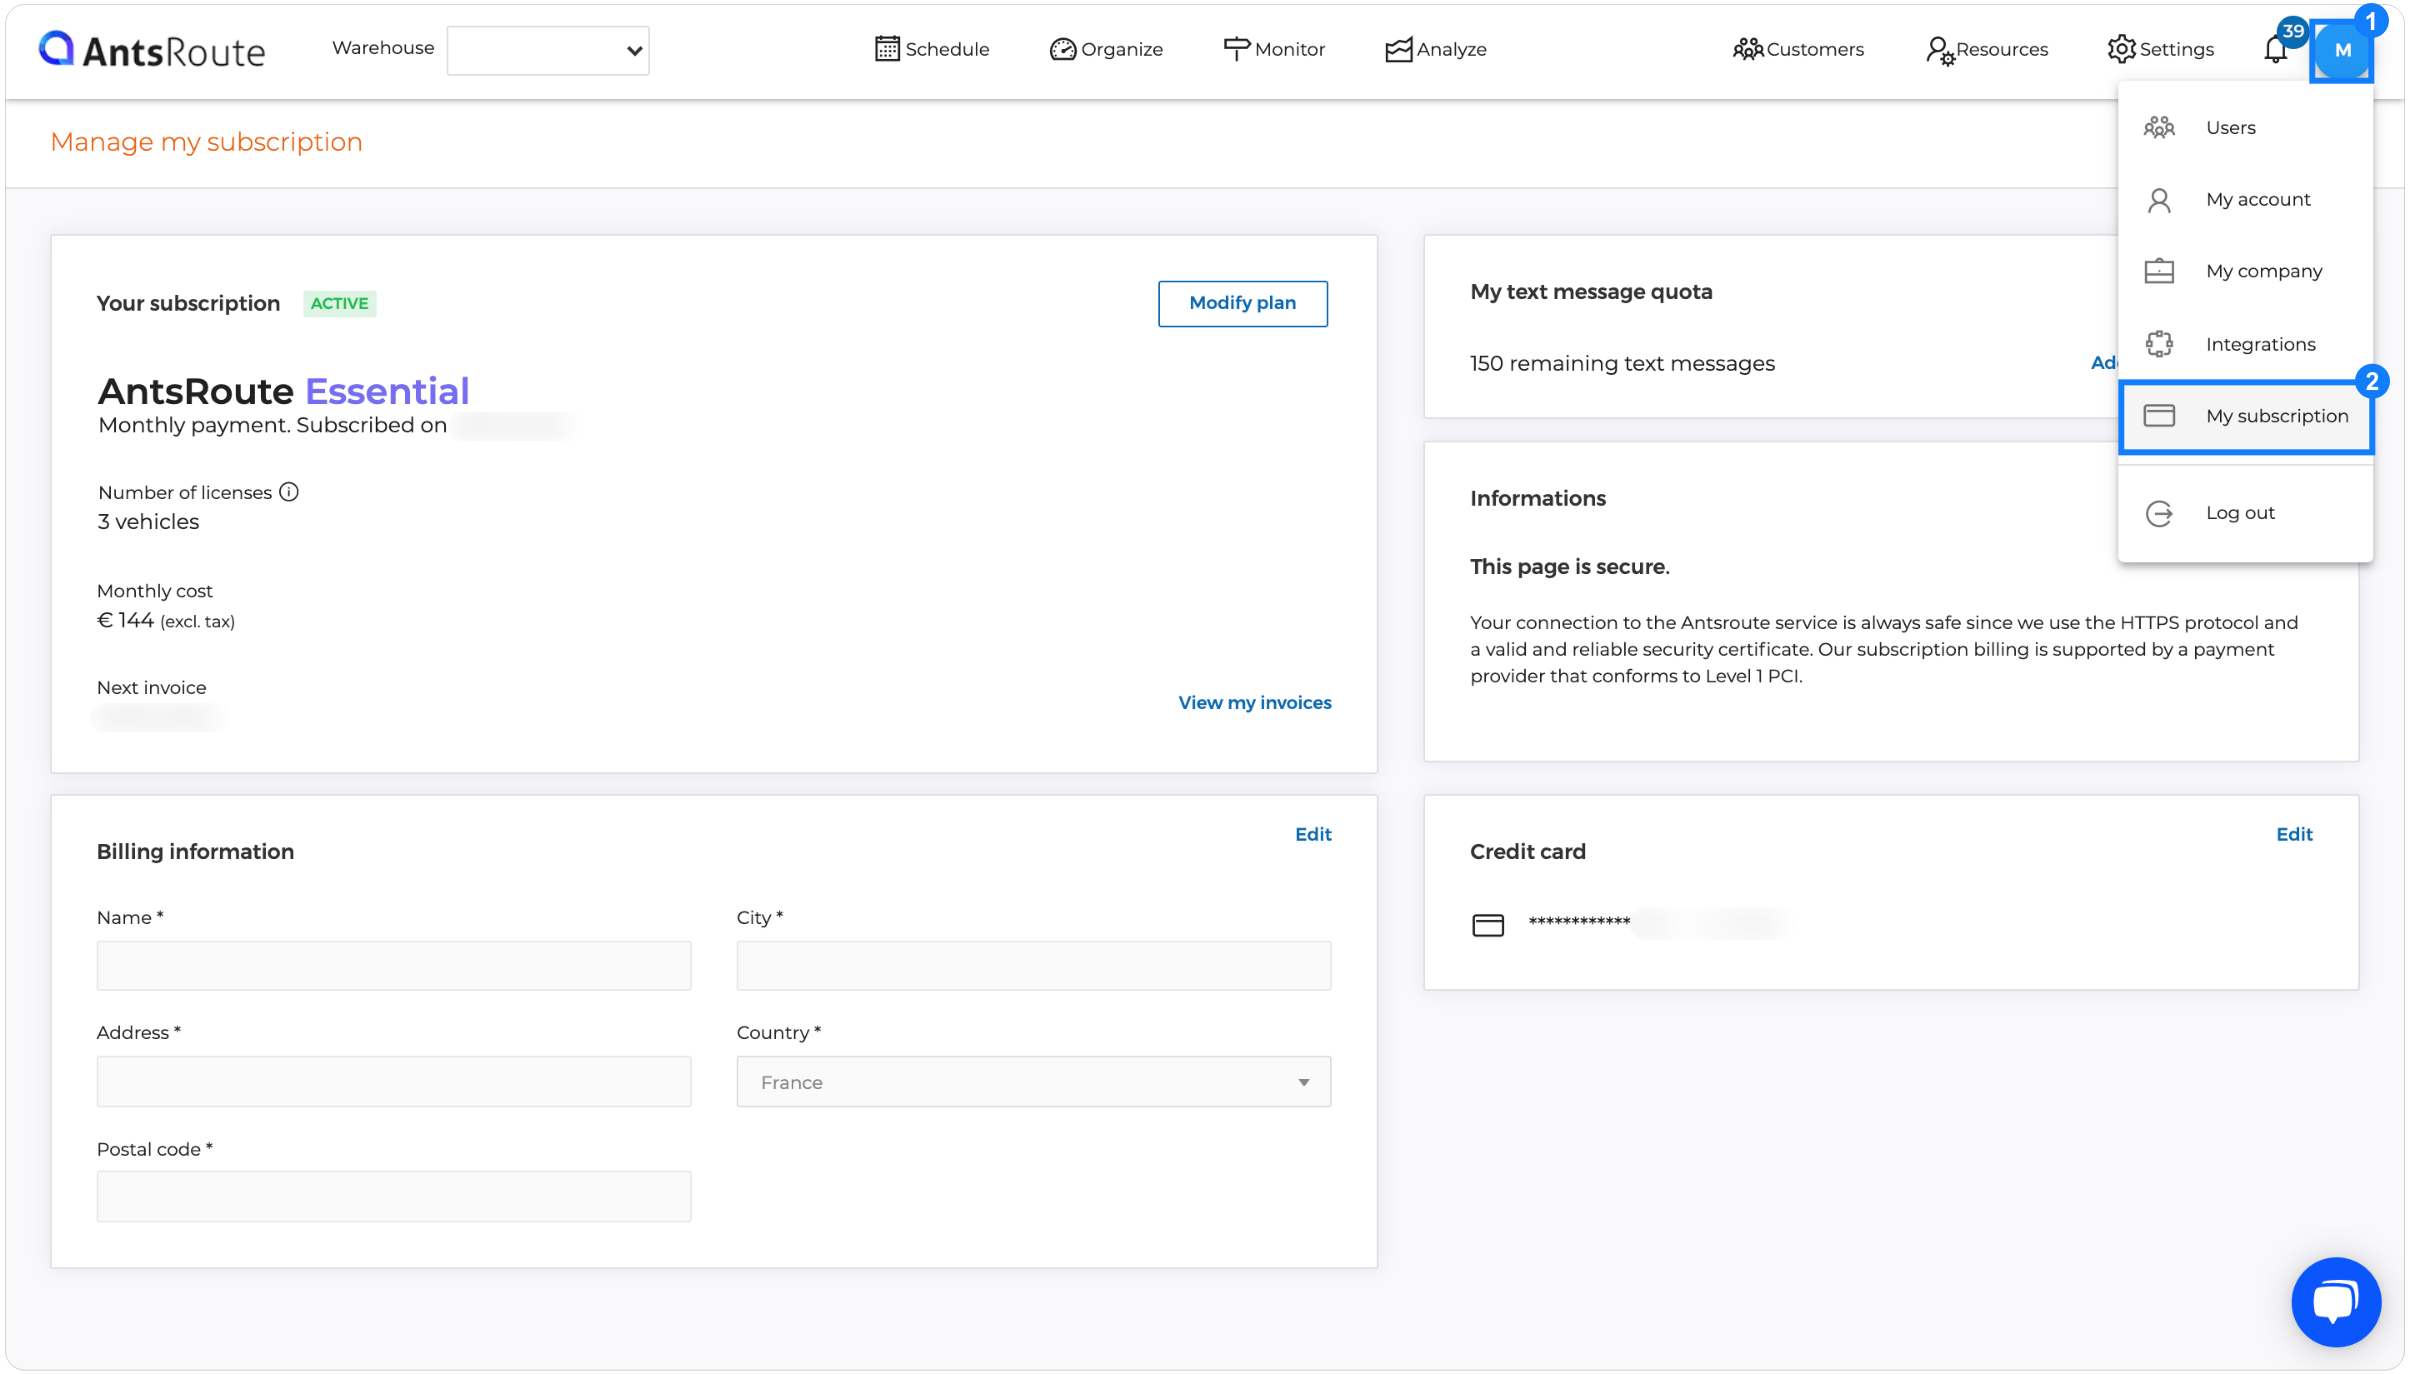Image resolution: width=2409 pixels, height=1374 pixels.
Task: Click the City input field
Action: [1034, 966]
